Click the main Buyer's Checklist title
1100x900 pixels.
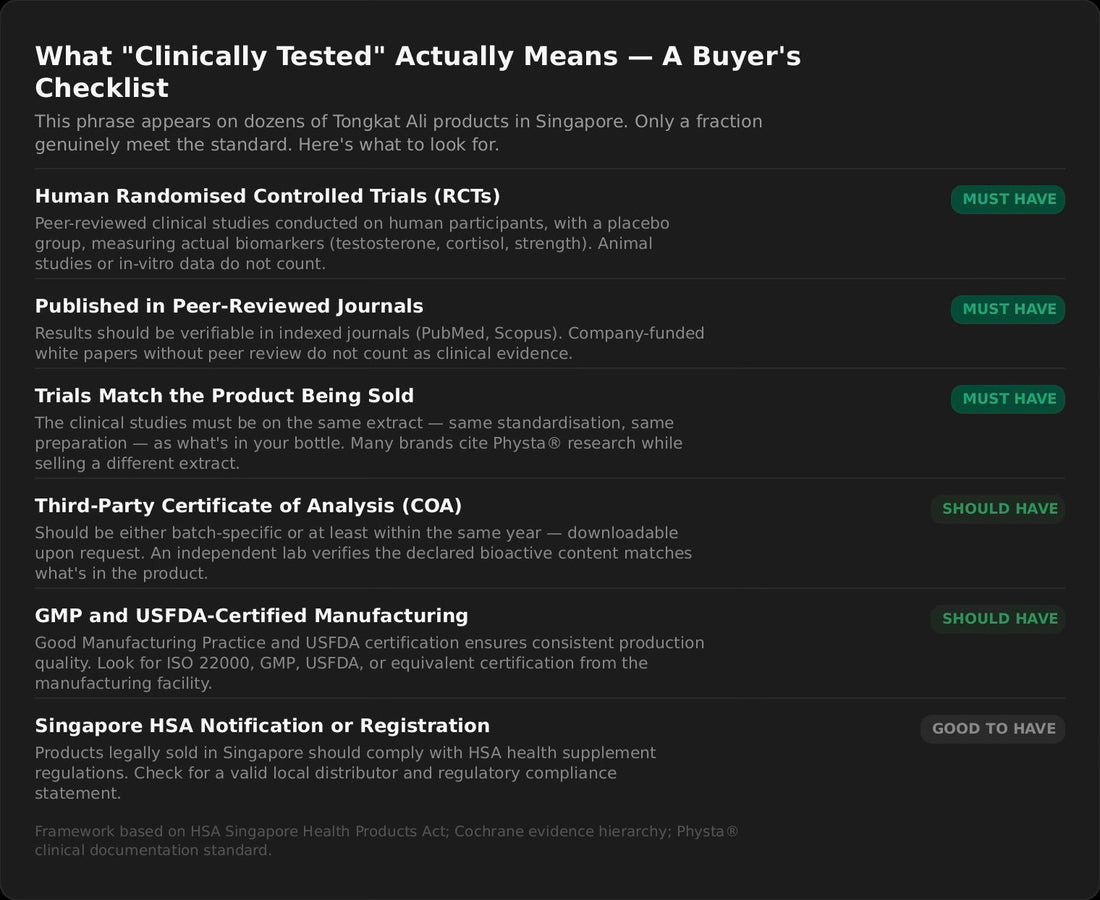click(417, 72)
